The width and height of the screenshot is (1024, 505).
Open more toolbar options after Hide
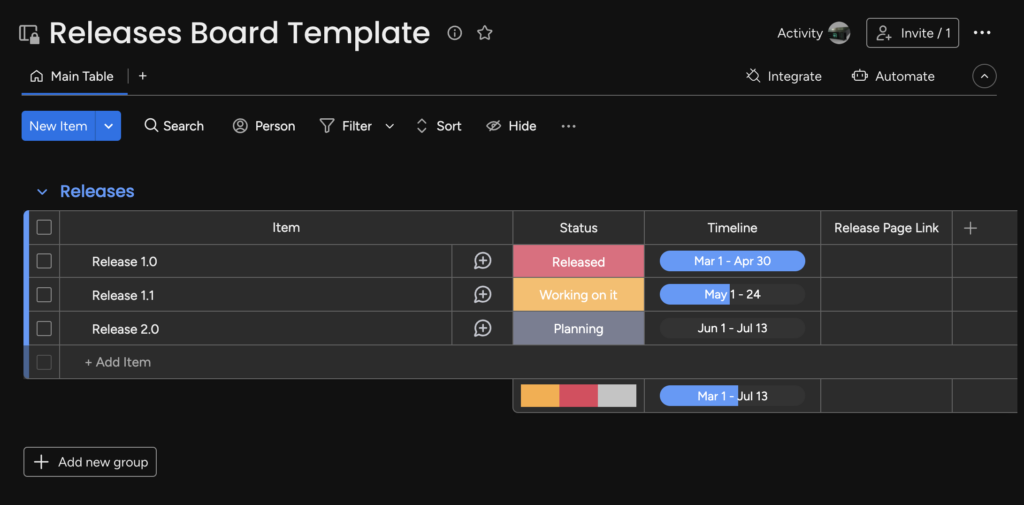568,126
